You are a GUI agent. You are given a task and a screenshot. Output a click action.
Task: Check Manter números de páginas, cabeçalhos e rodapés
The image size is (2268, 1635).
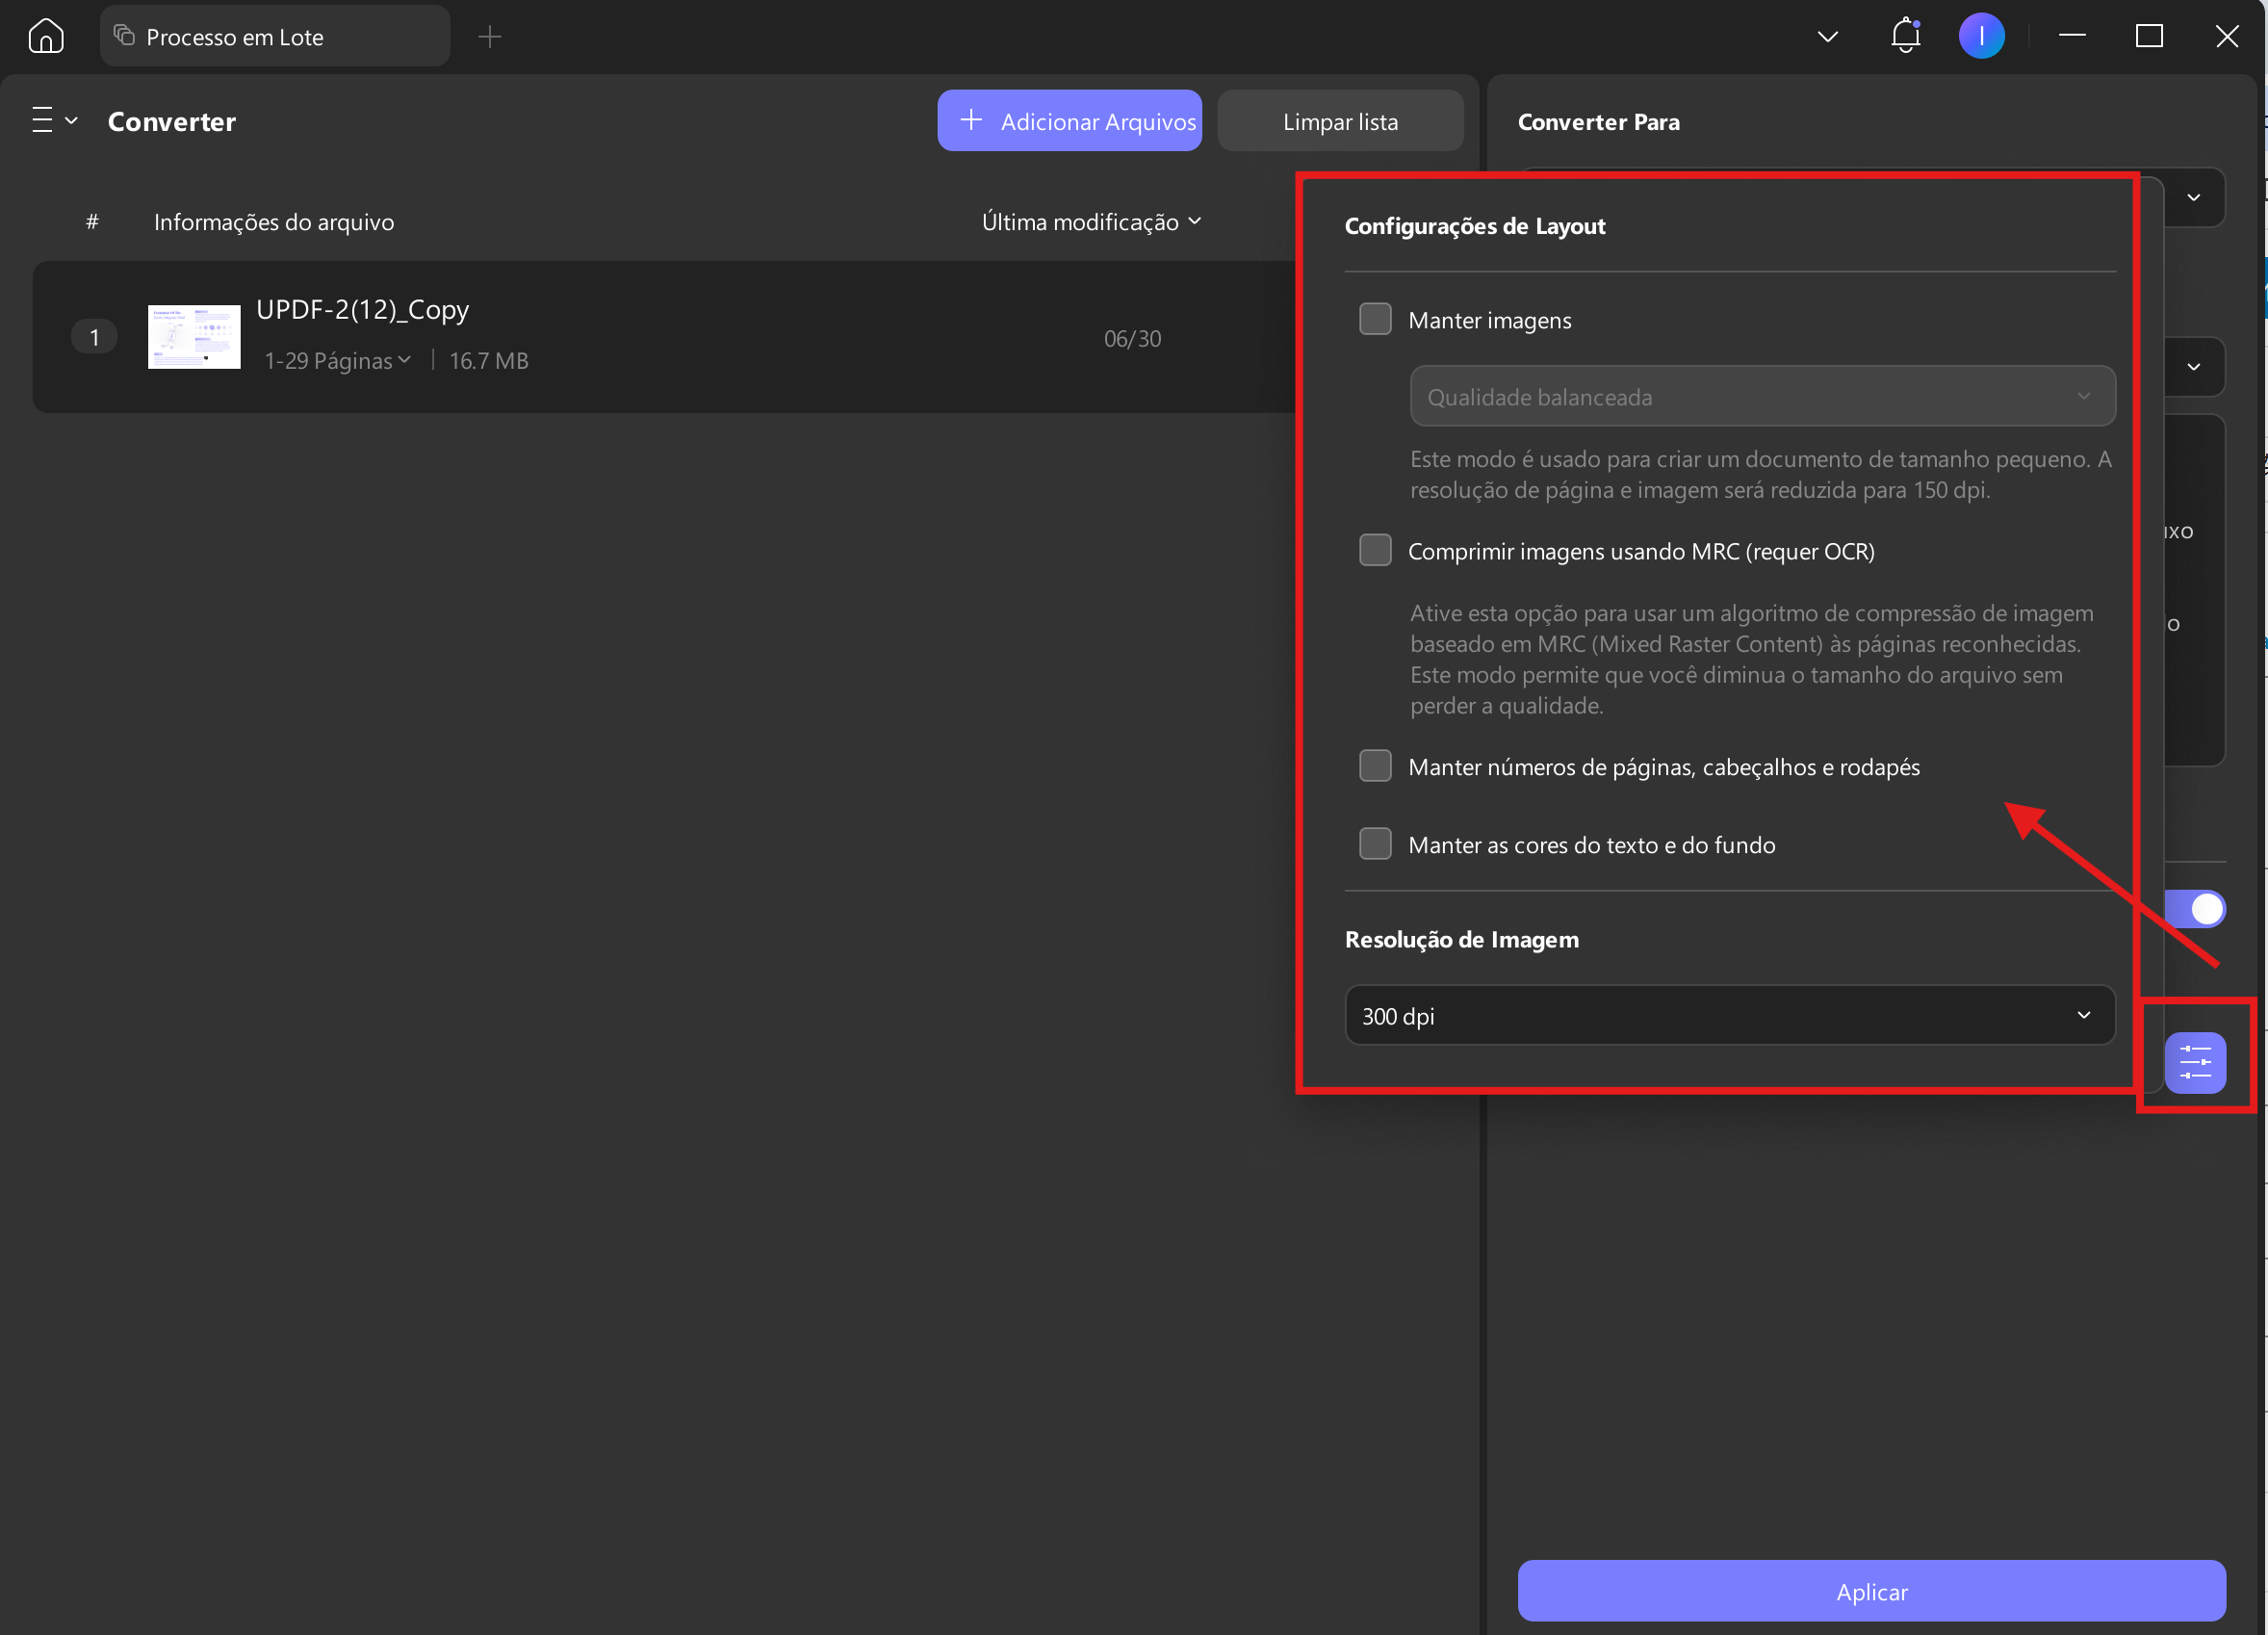(x=1375, y=766)
